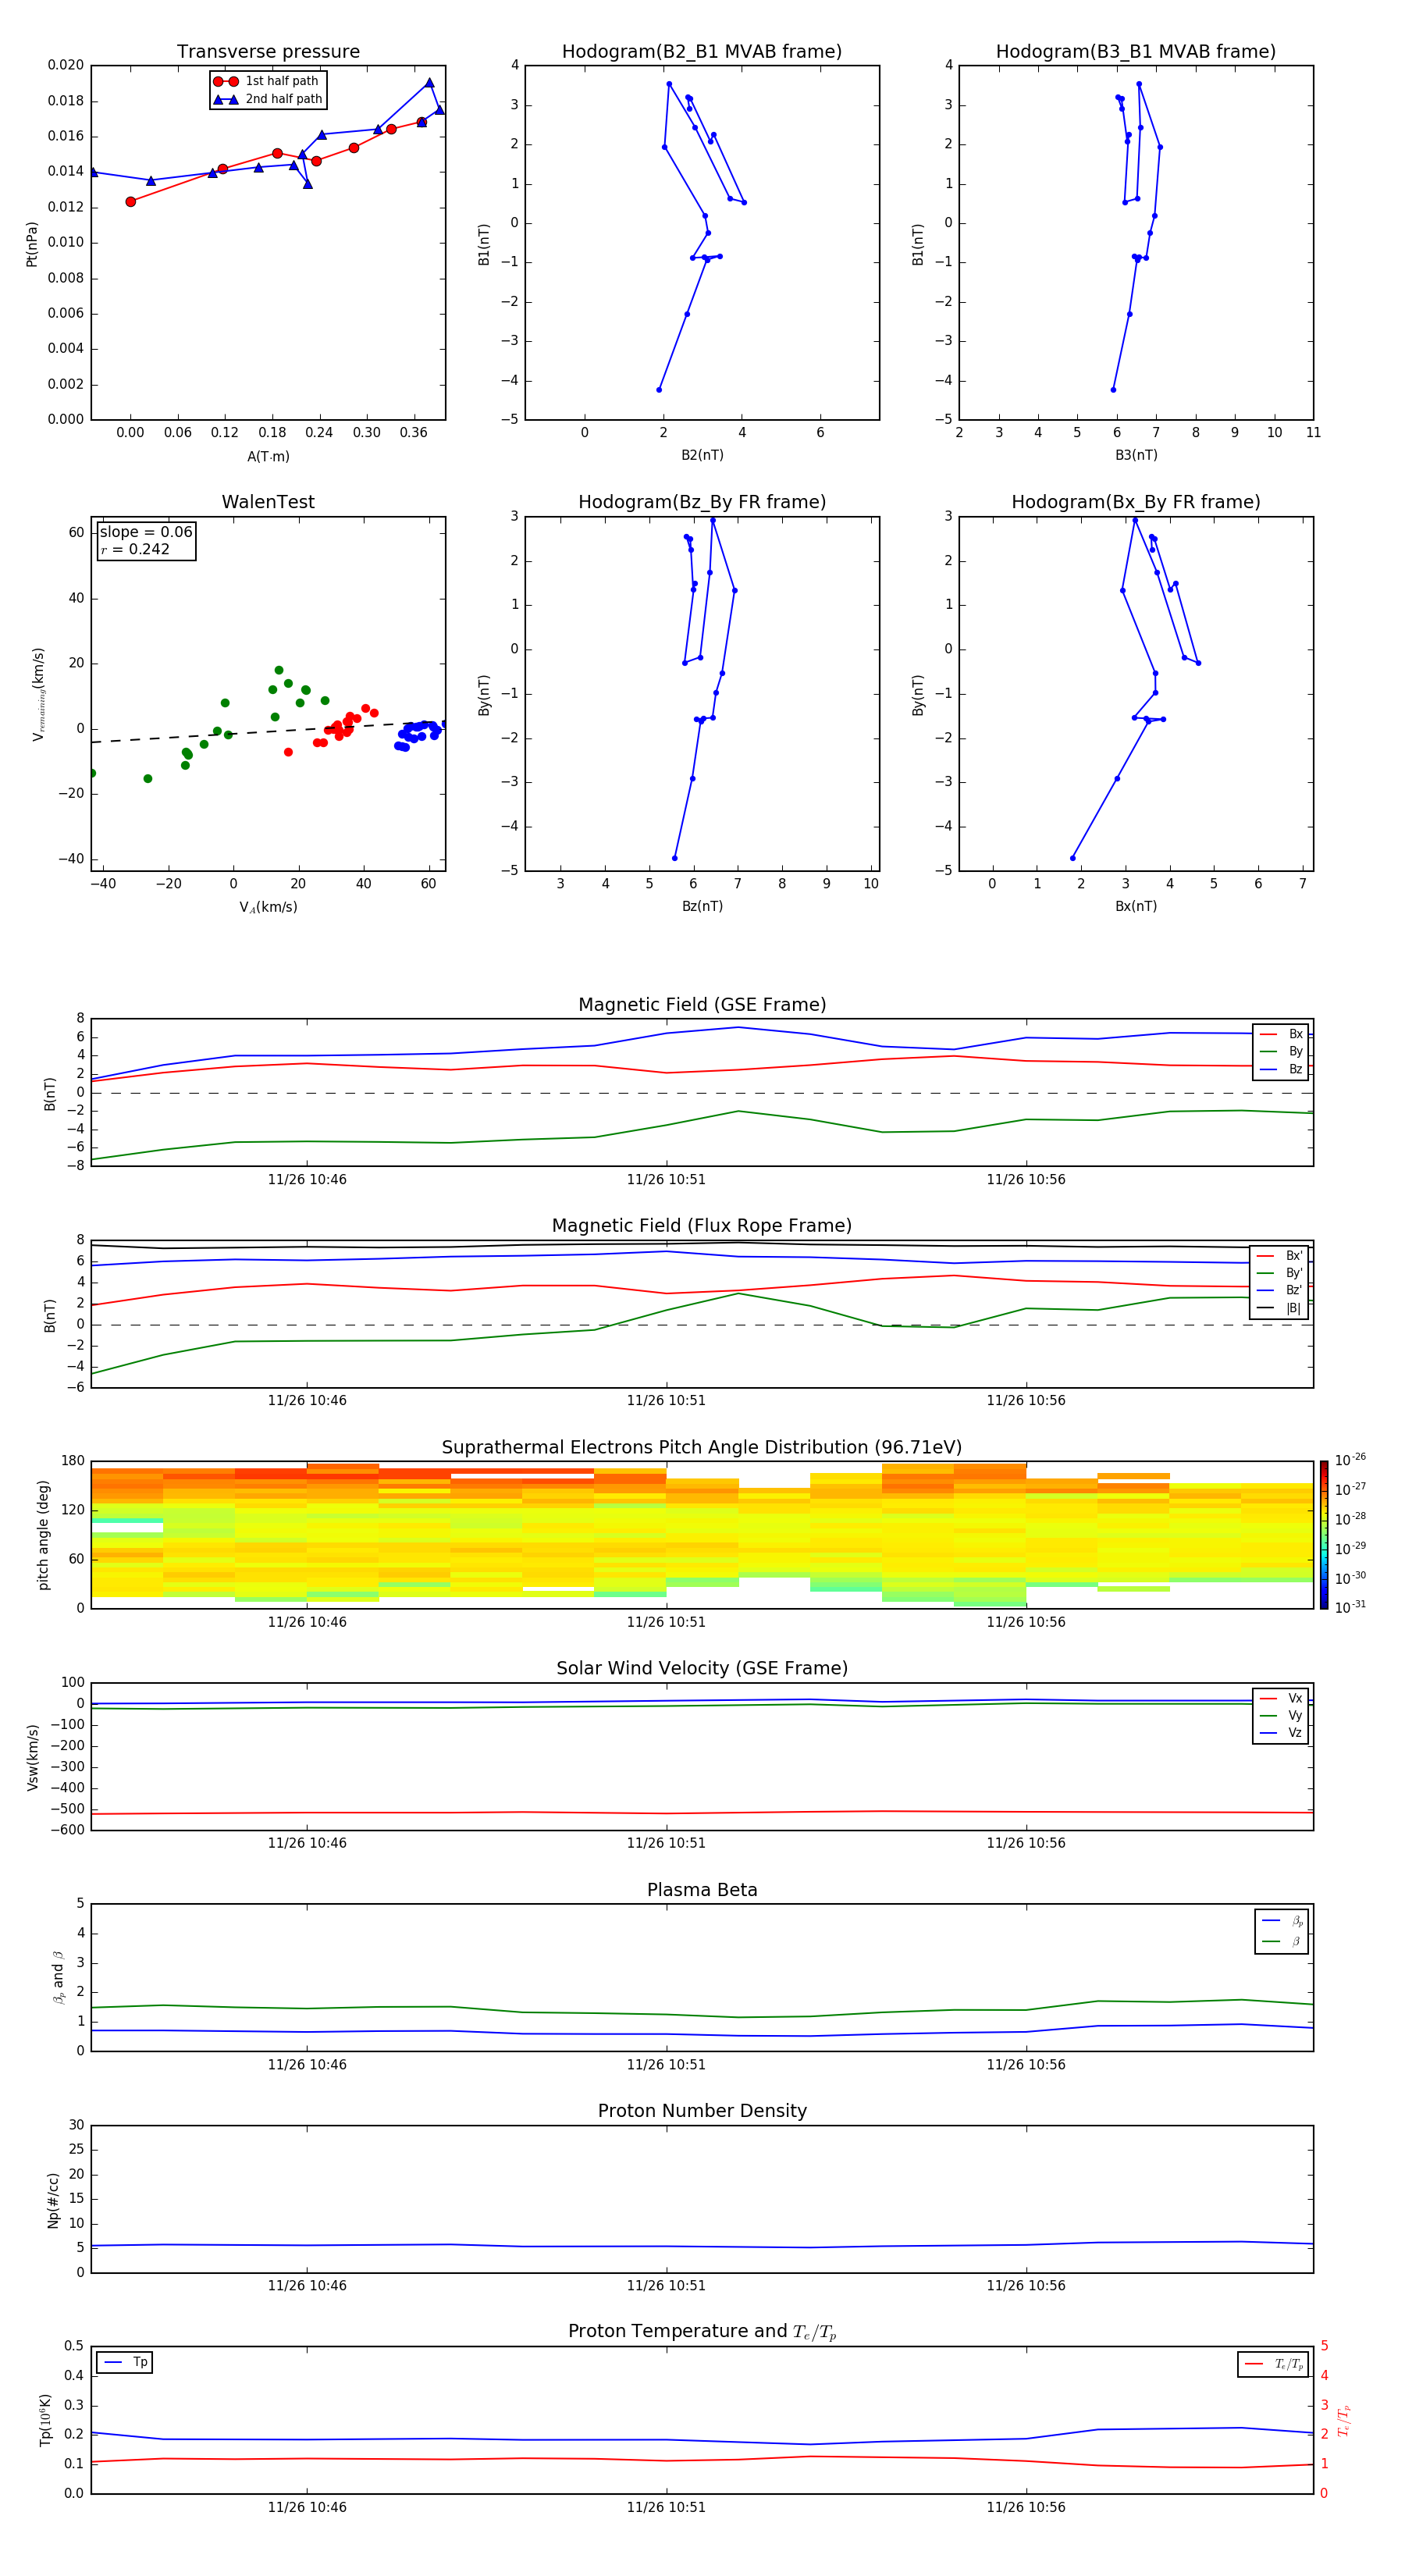Click 'Proton Number Density' plot title
The width and height of the screenshot is (1405, 2576).
pos(702,2111)
